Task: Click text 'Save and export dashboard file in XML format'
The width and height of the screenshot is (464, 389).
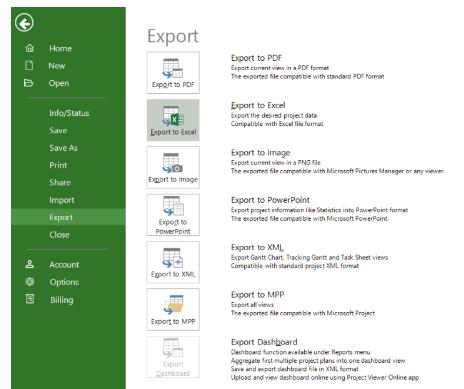Action: click(x=295, y=369)
